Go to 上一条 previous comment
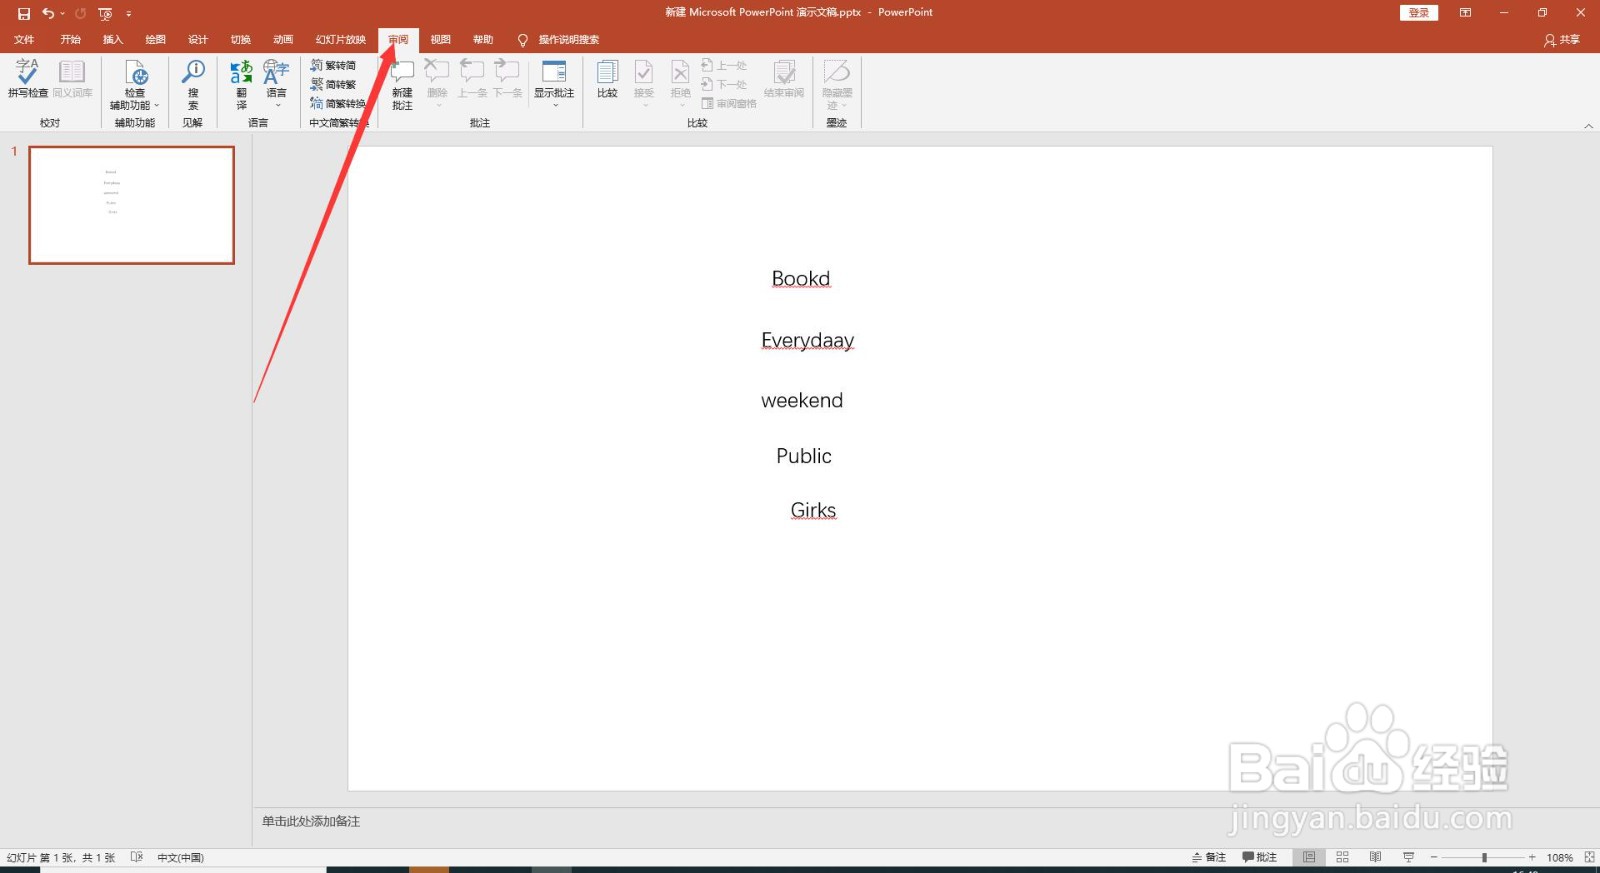 [472, 78]
